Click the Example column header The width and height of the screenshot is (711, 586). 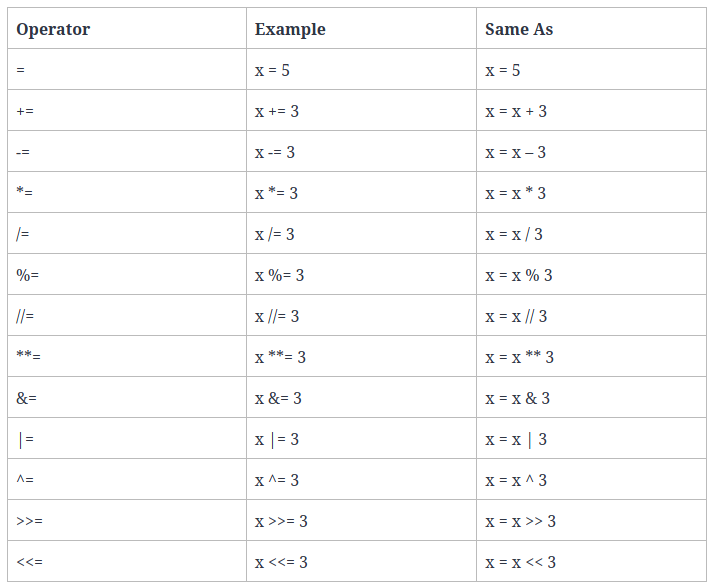pyautogui.click(x=290, y=29)
